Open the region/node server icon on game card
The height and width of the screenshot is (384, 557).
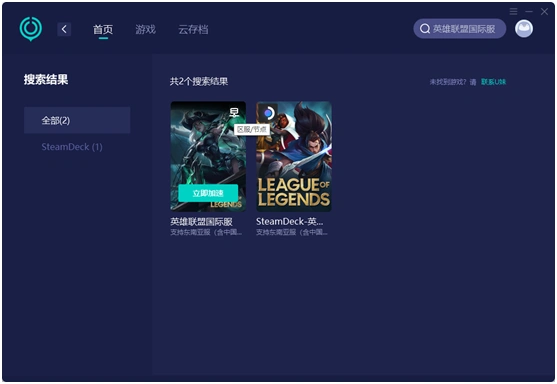click(234, 113)
